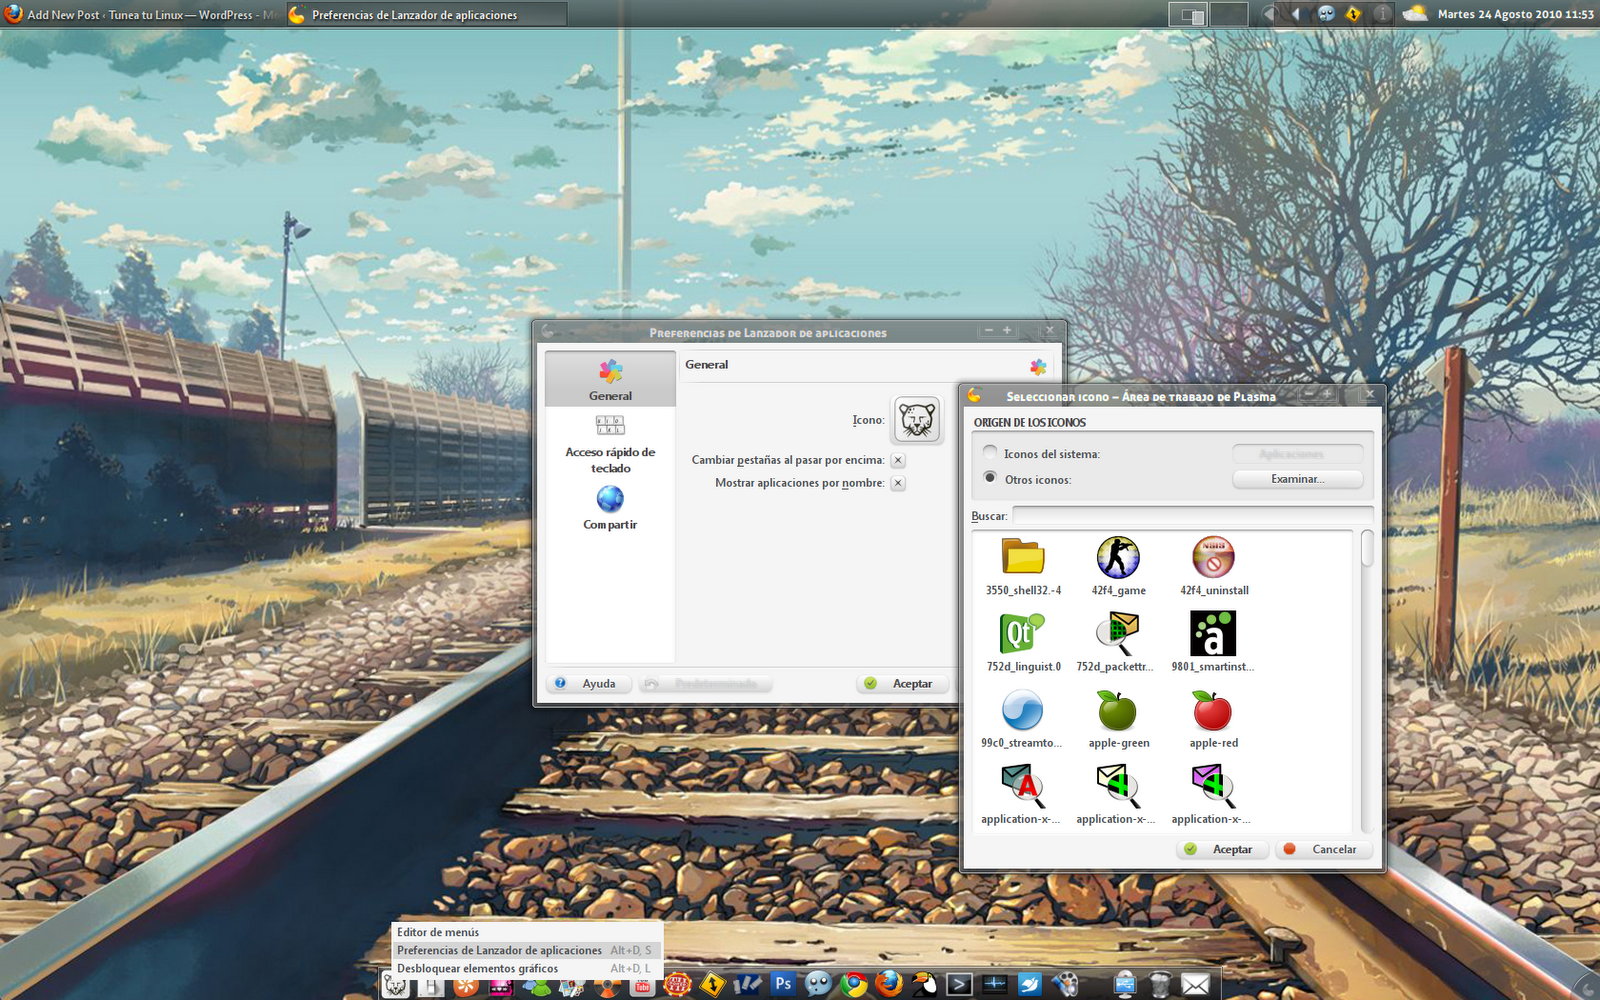Select the 42f4_game icon
This screenshot has width=1600, height=1000.
(1117, 559)
